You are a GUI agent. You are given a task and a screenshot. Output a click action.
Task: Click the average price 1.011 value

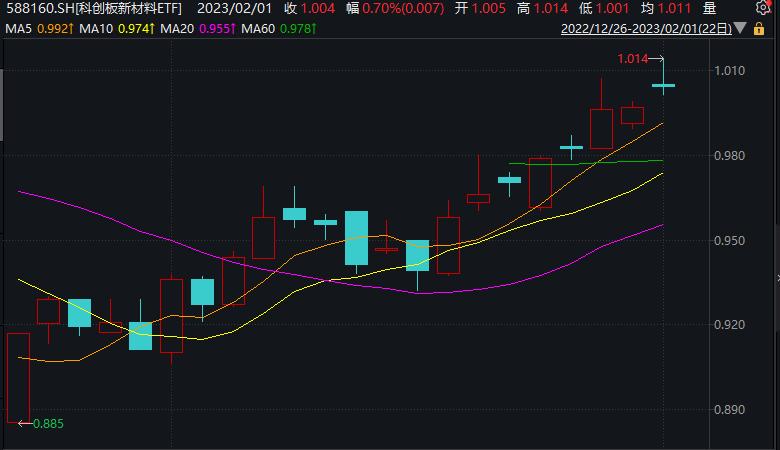point(674,8)
